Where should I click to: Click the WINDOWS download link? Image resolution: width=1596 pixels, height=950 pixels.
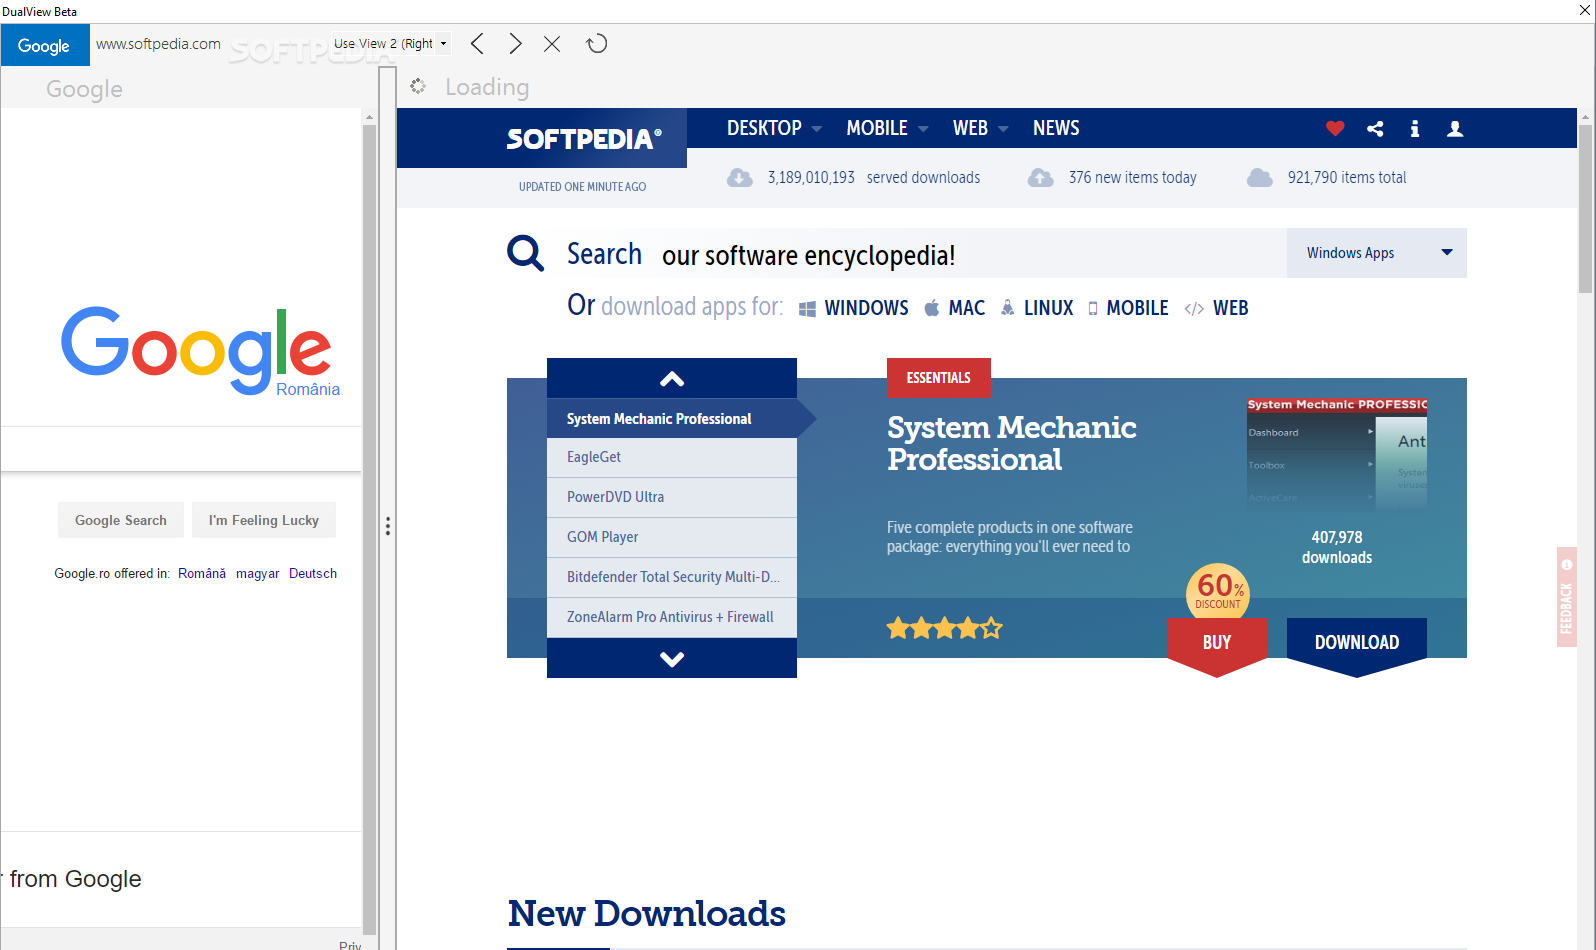(x=866, y=308)
